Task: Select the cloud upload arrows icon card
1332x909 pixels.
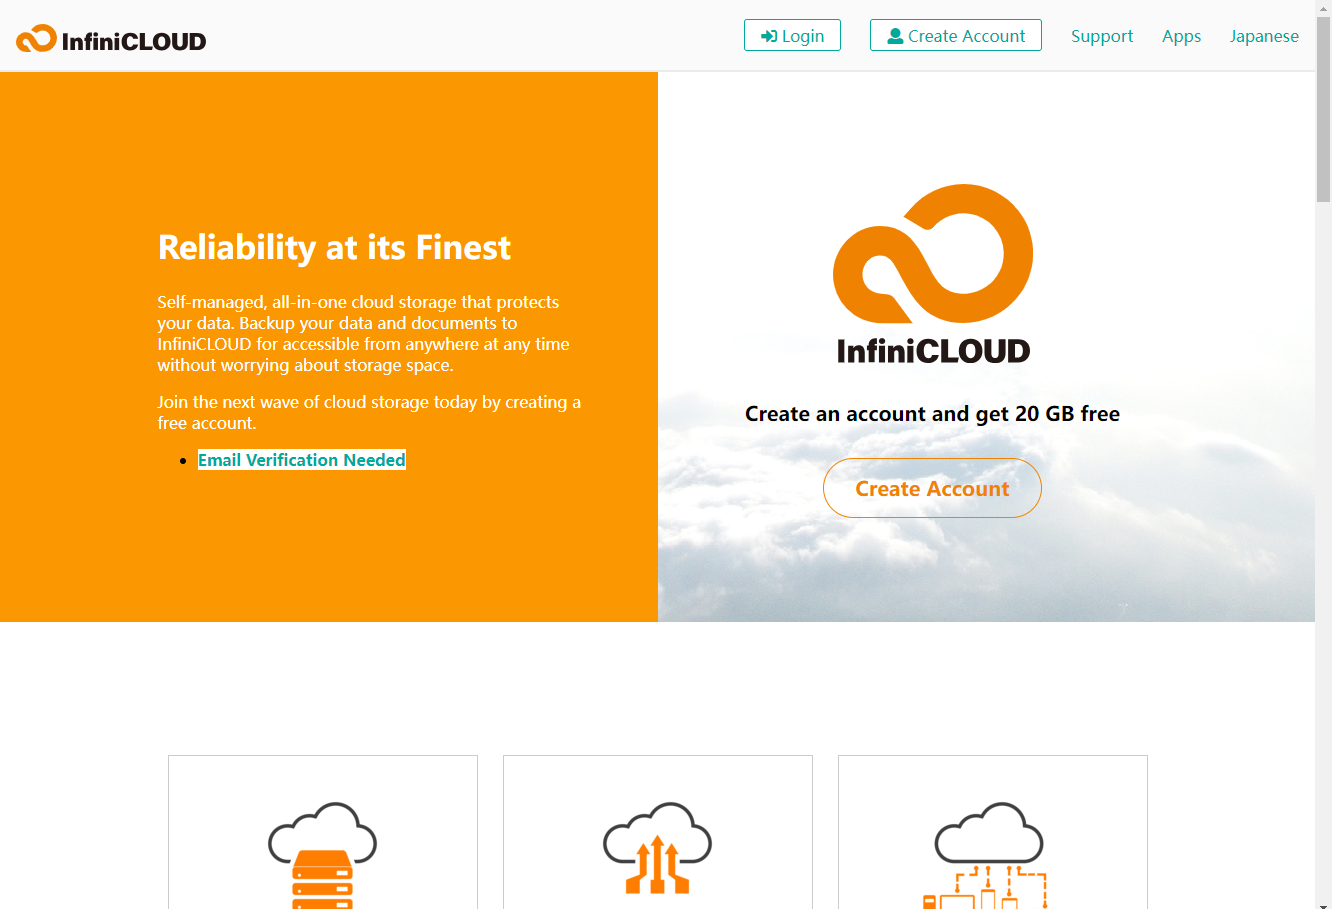Action: [658, 832]
